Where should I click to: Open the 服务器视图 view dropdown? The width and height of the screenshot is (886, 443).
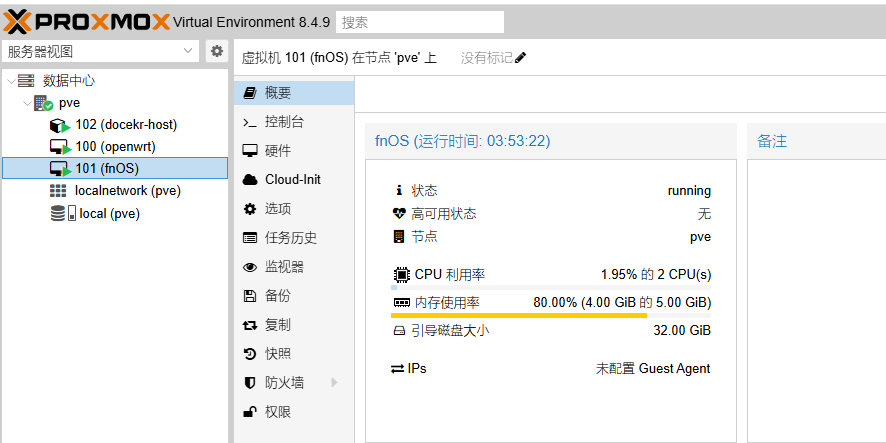tap(102, 51)
